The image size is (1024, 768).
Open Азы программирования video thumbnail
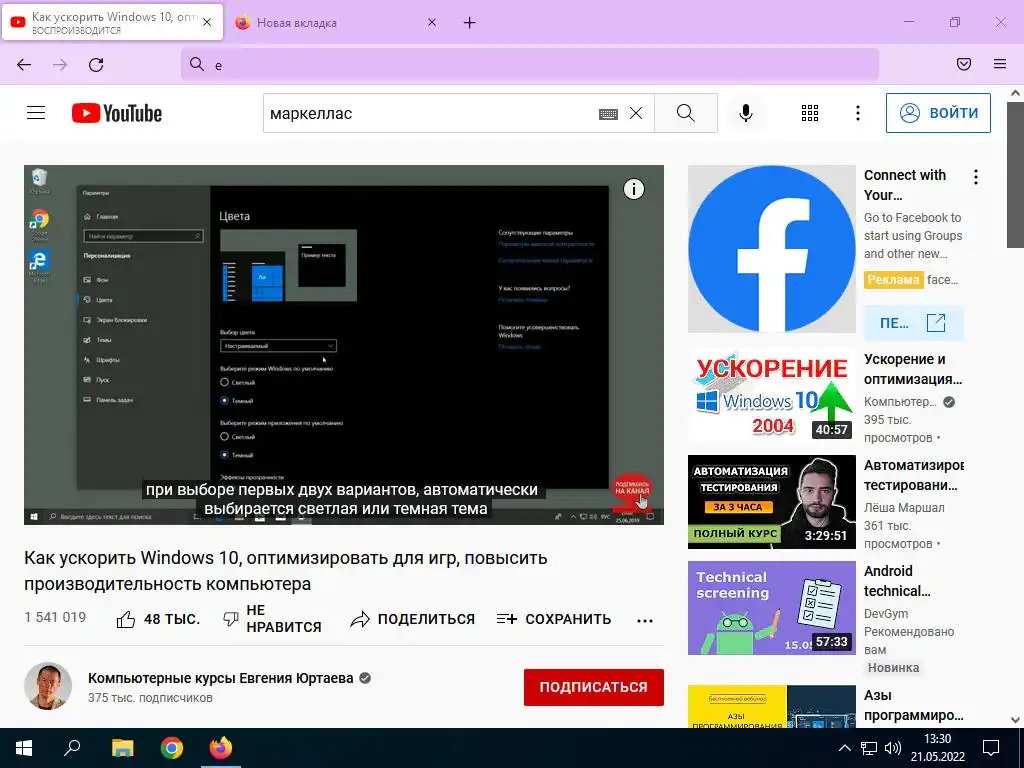pyautogui.click(x=772, y=707)
